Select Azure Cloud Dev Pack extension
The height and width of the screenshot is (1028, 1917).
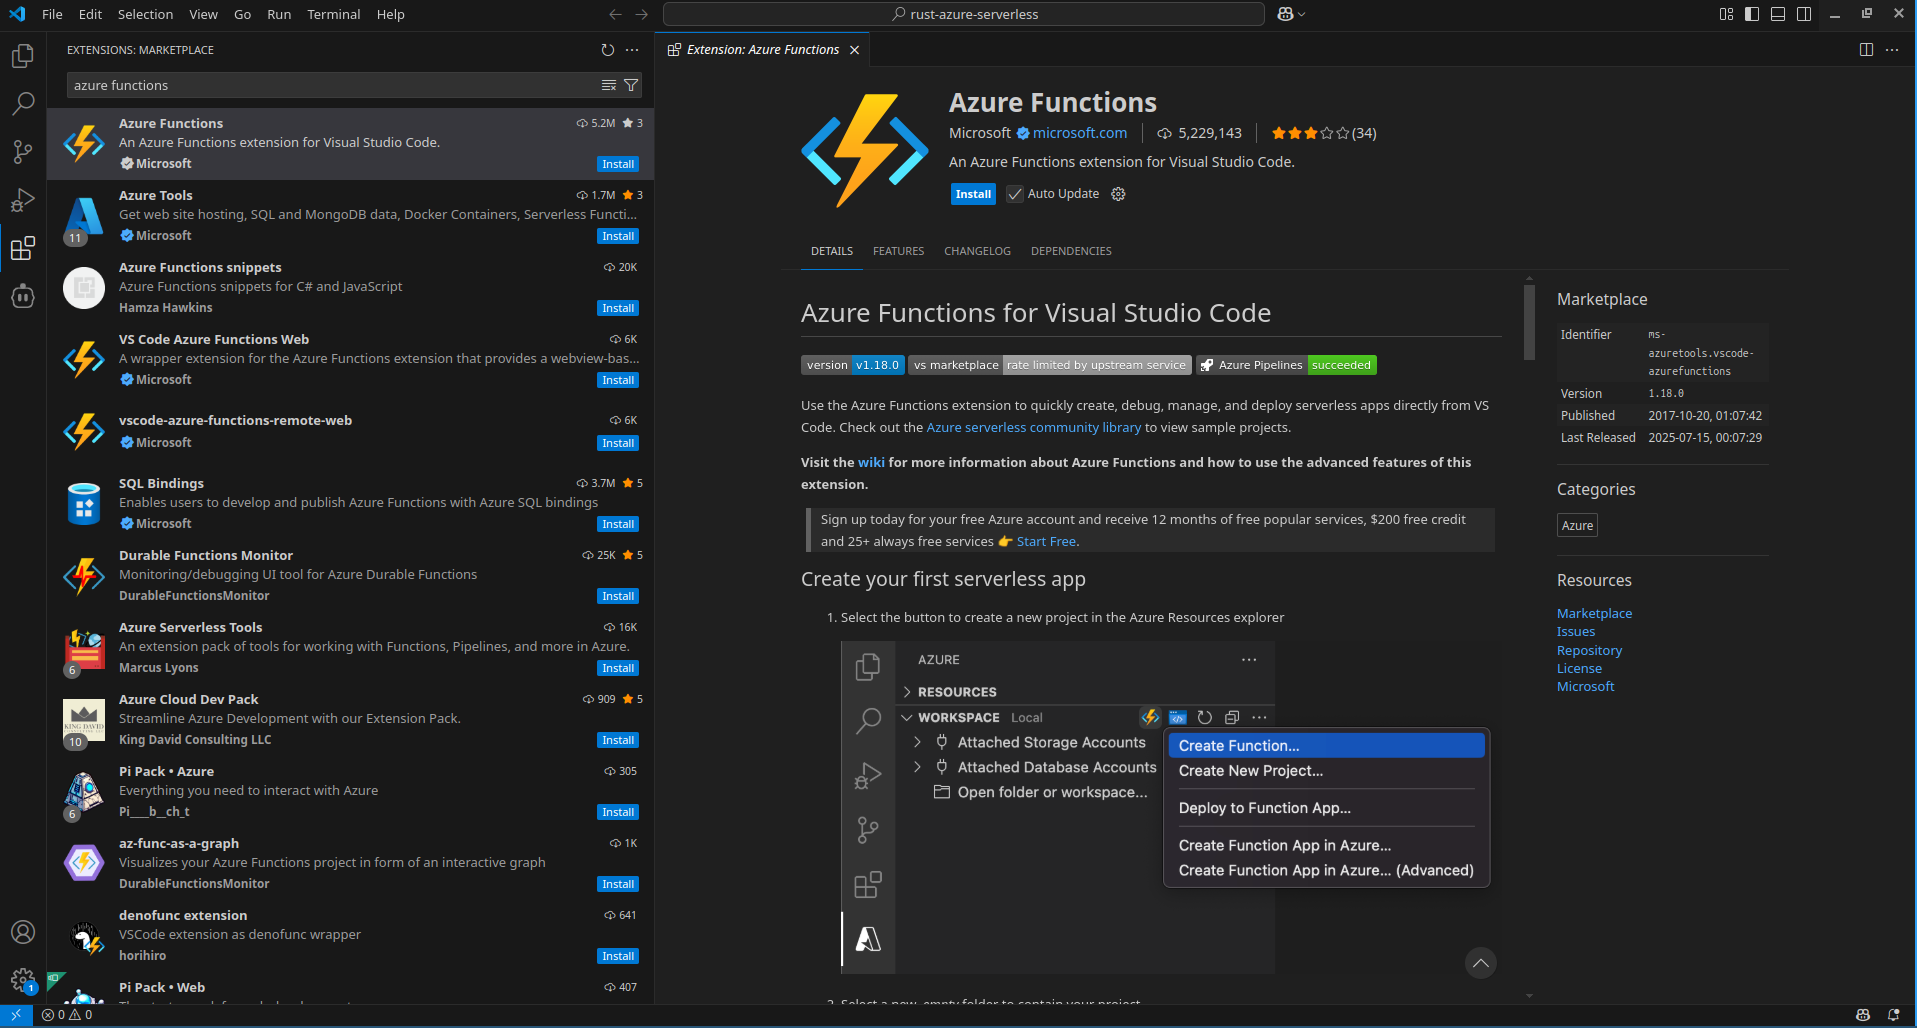pos(350,720)
